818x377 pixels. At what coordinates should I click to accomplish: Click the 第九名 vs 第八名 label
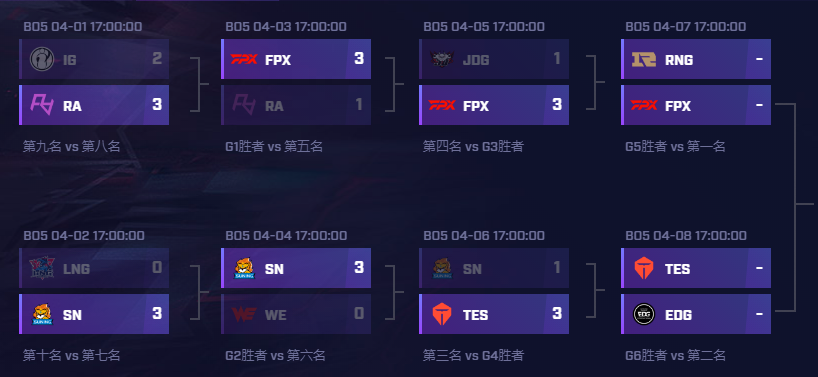tap(71, 147)
